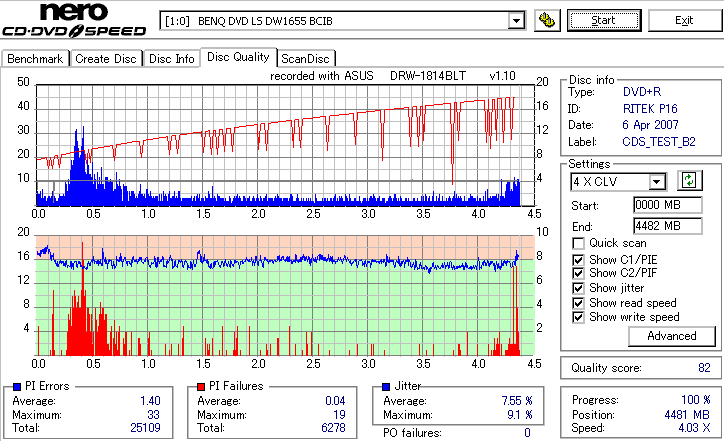724x441 pixels.
Task: Open the Disc Info tab
Action: click(x=171, y=59)
